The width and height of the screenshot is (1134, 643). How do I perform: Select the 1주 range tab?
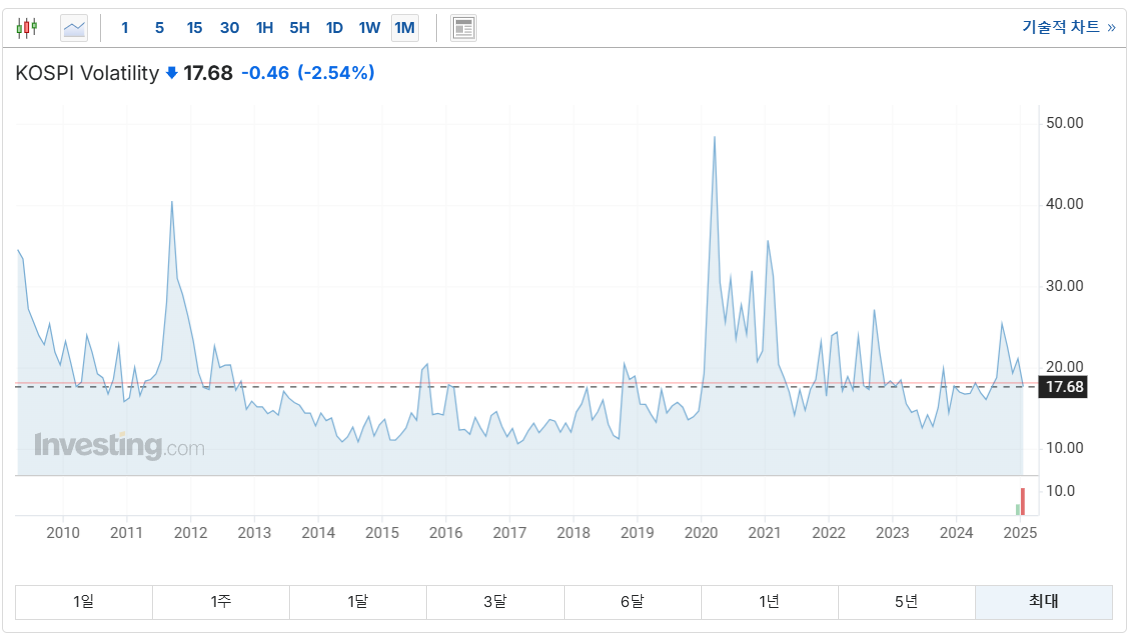click(x=221, y=602)
